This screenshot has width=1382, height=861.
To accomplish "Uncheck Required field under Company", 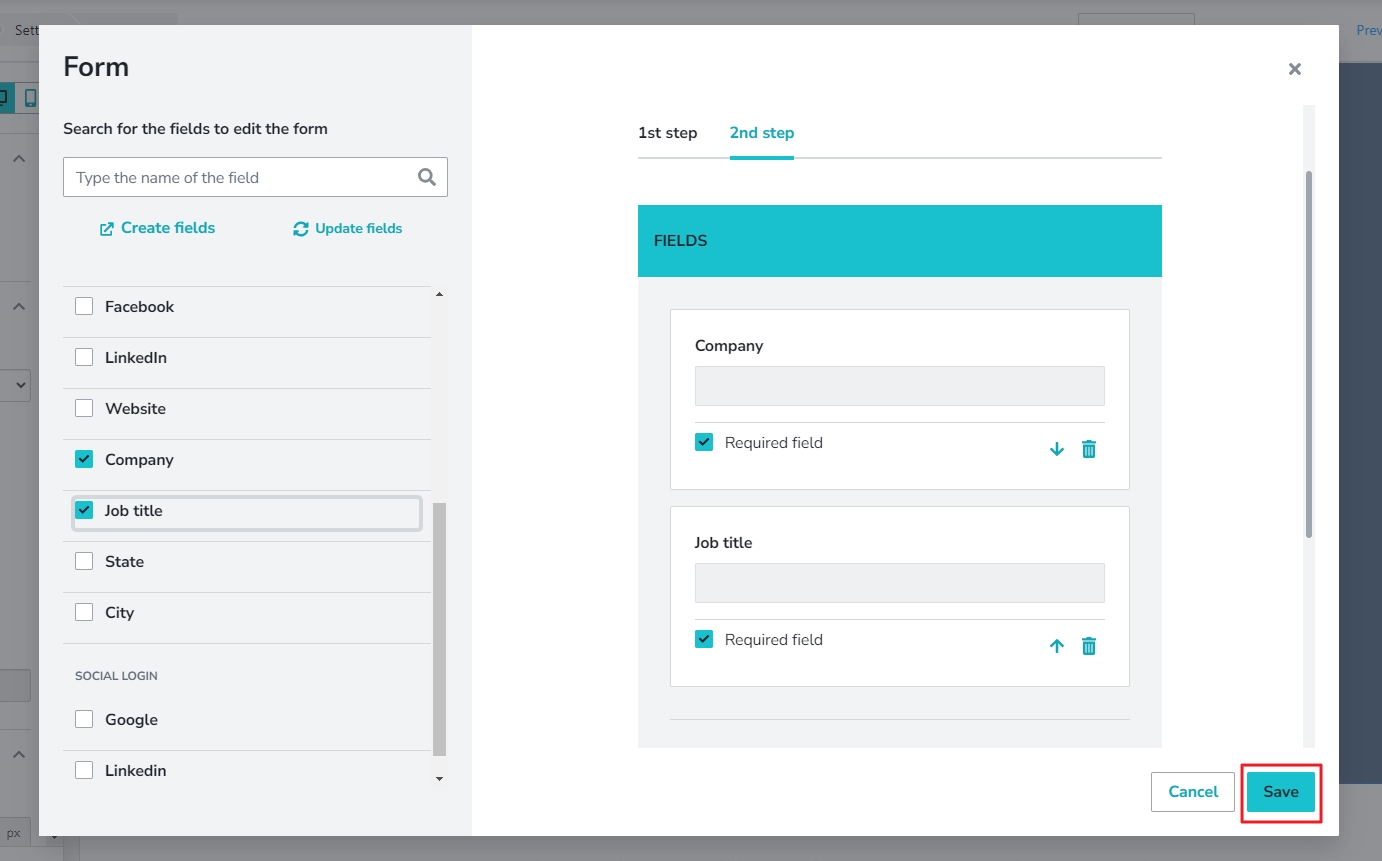I will tap(703, 441).
